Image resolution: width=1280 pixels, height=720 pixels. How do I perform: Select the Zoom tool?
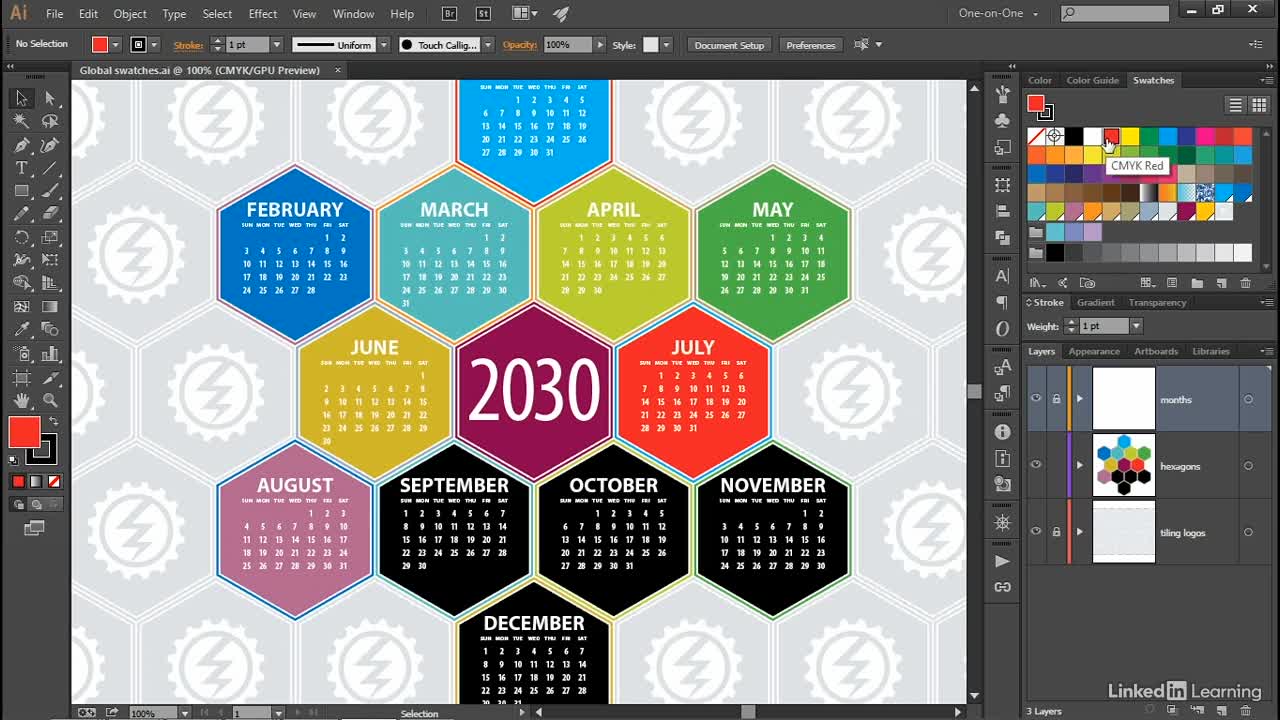[50, 400]
